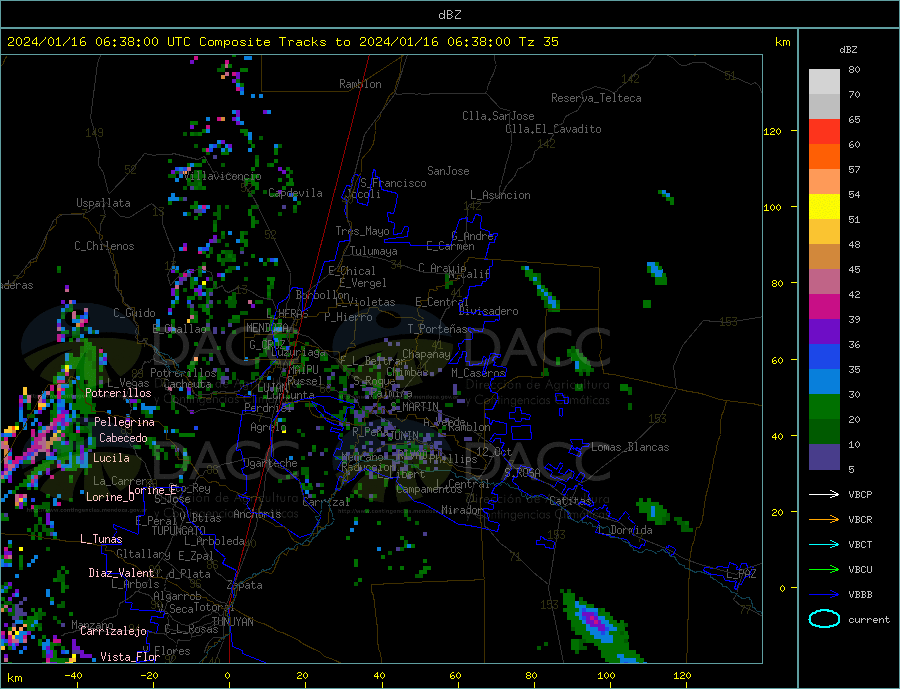
Task: Click the 70 dBZ gray legend swatch
Action: point(824,107)
